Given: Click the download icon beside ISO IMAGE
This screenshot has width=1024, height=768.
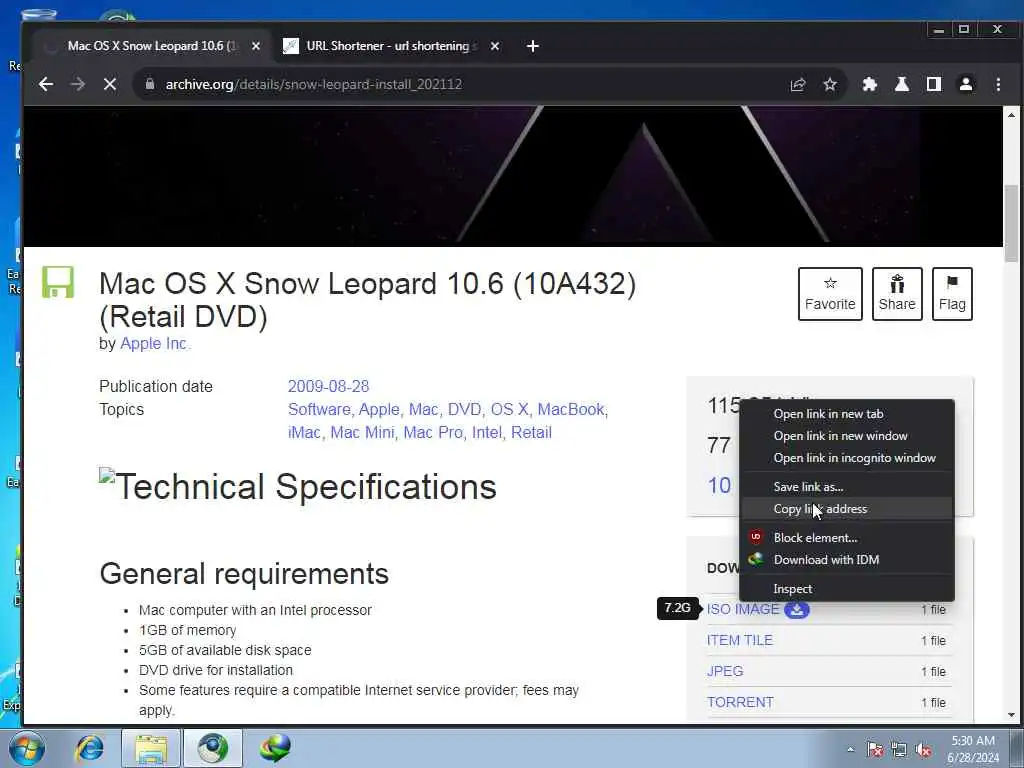Looking at the screenshot, I should 797,610.
